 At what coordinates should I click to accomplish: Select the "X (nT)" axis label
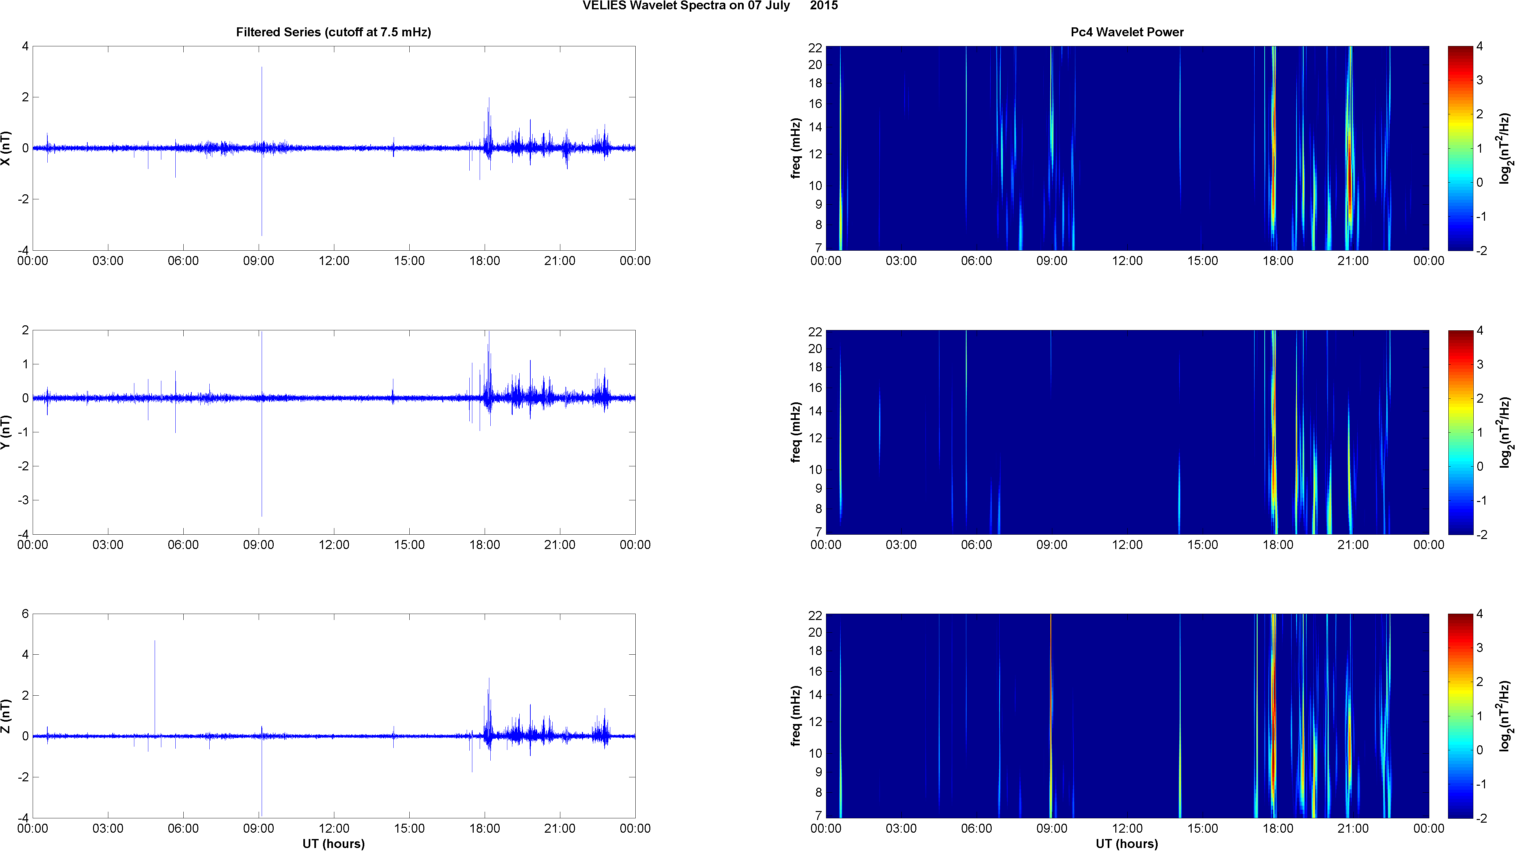click(8, 148)
